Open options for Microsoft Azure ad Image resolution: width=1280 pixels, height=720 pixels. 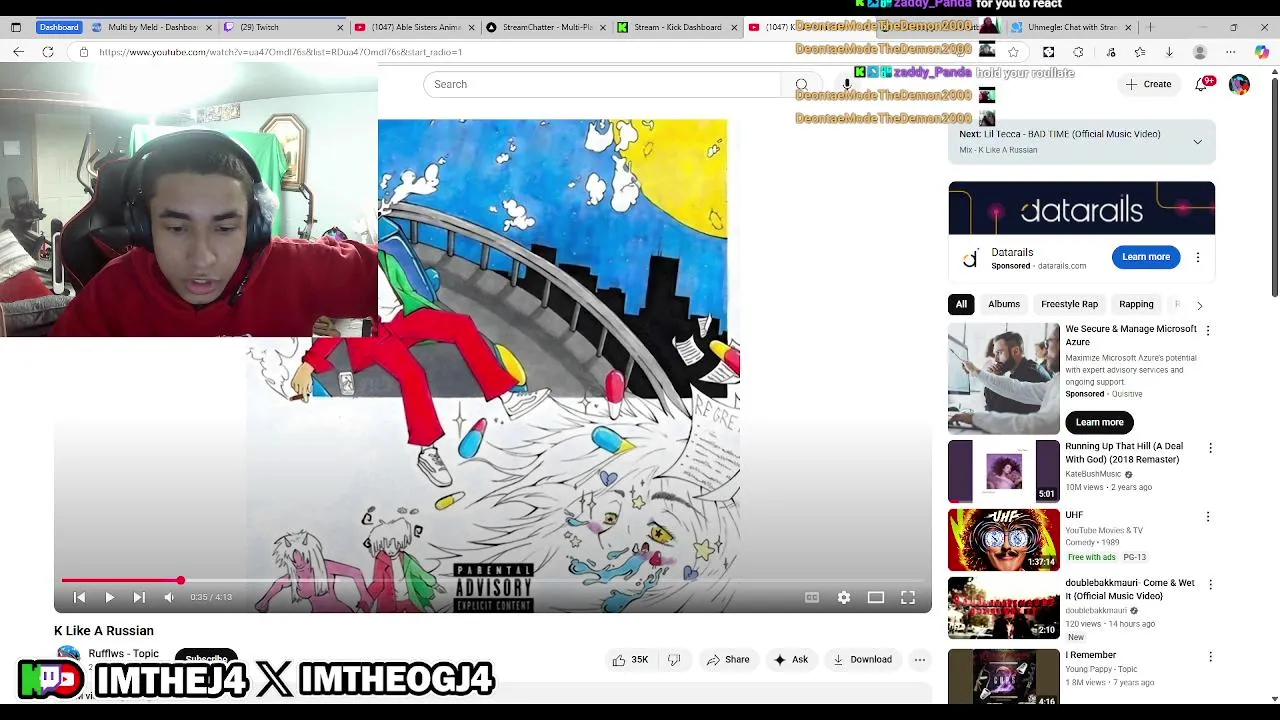click(1207, 330)
